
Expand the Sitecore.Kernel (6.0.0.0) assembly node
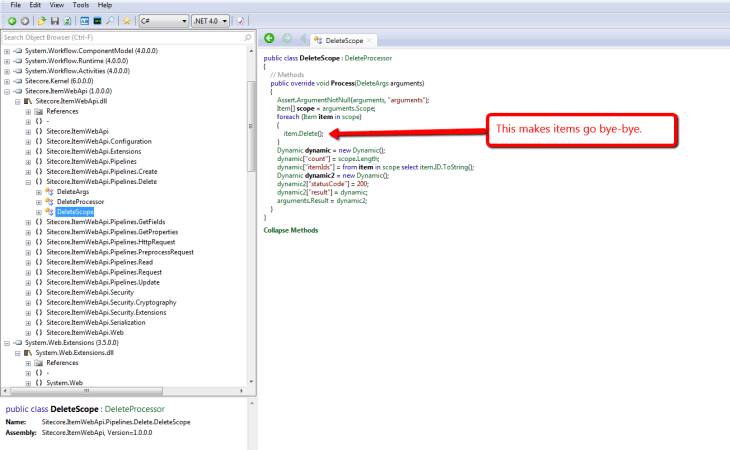pos(7,81)
